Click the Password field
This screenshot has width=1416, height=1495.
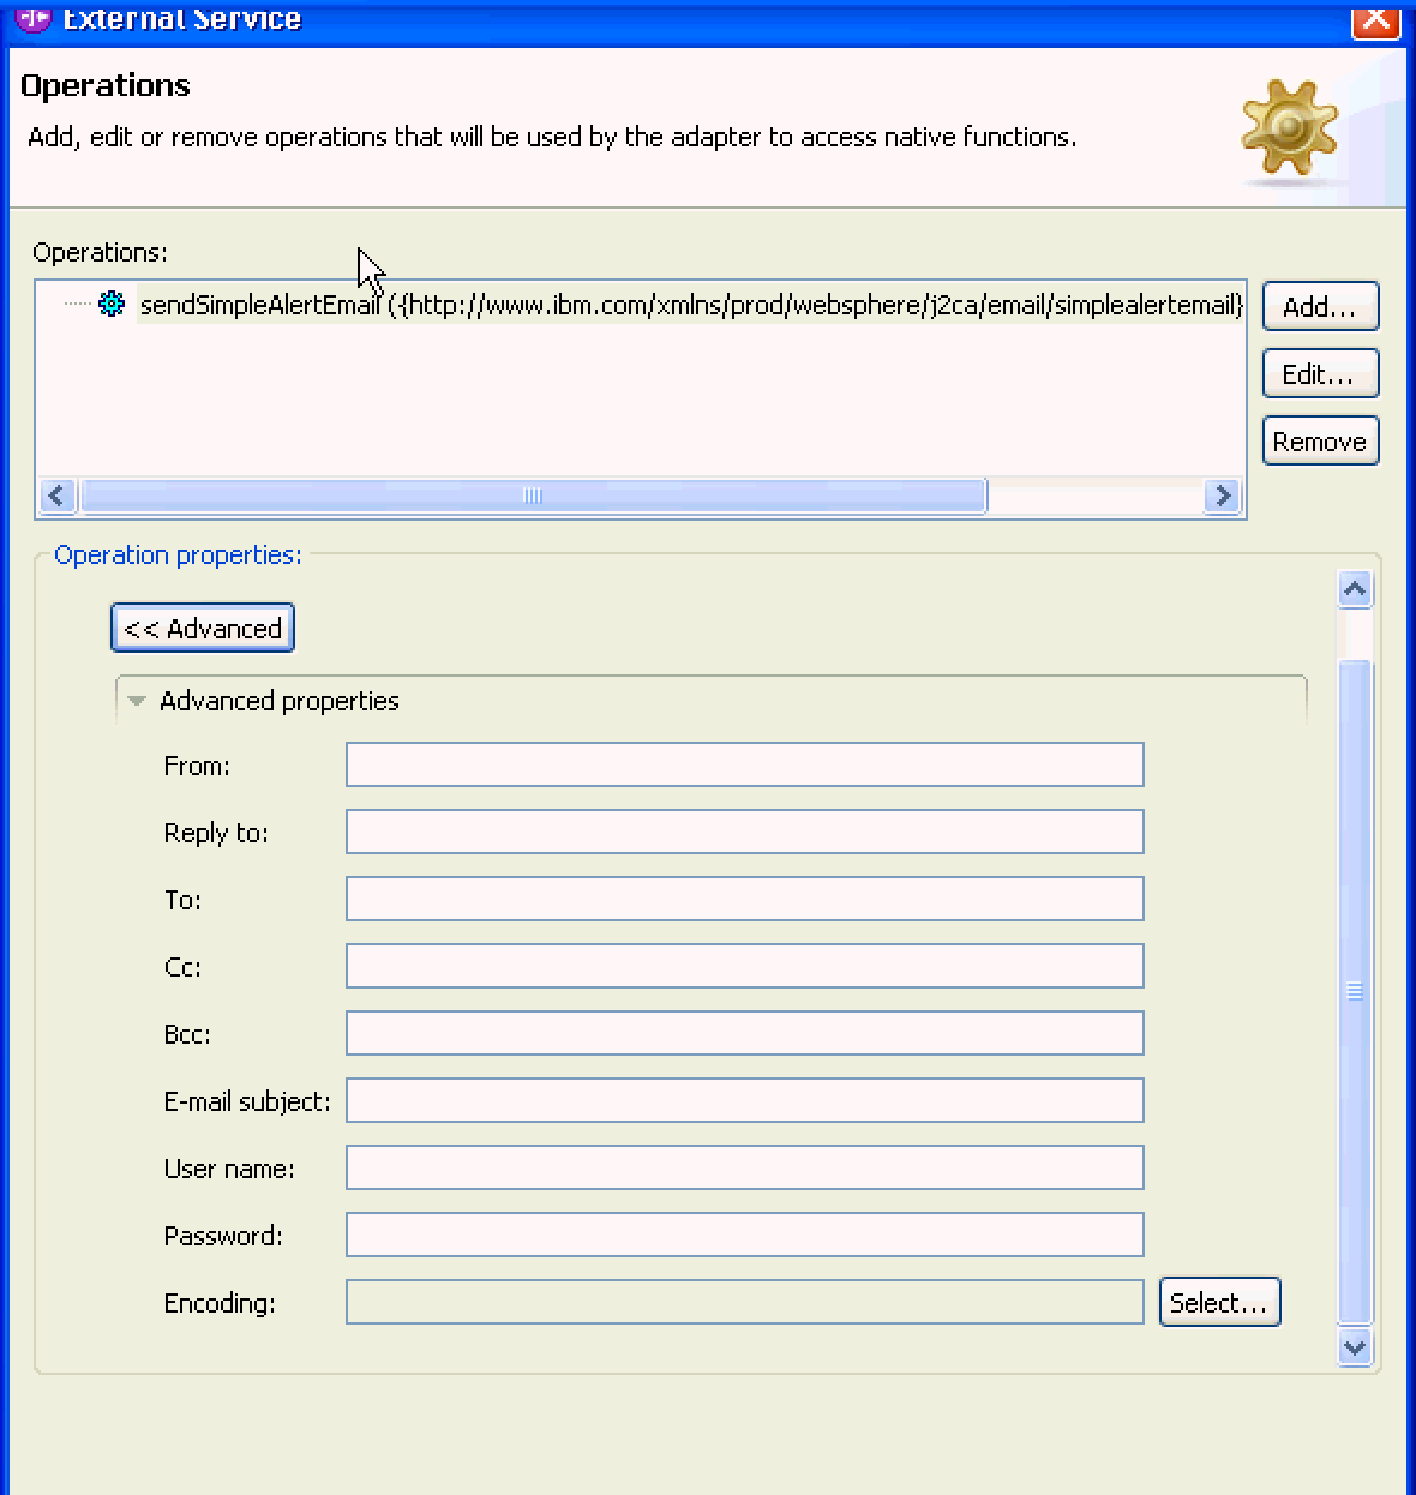pyautogui.click(x=745, y=1235)
